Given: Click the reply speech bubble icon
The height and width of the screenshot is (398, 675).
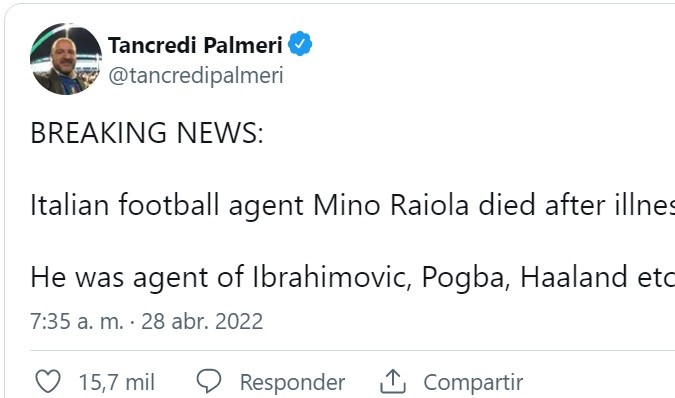Looking at the screenshot, I should point(209,381).
